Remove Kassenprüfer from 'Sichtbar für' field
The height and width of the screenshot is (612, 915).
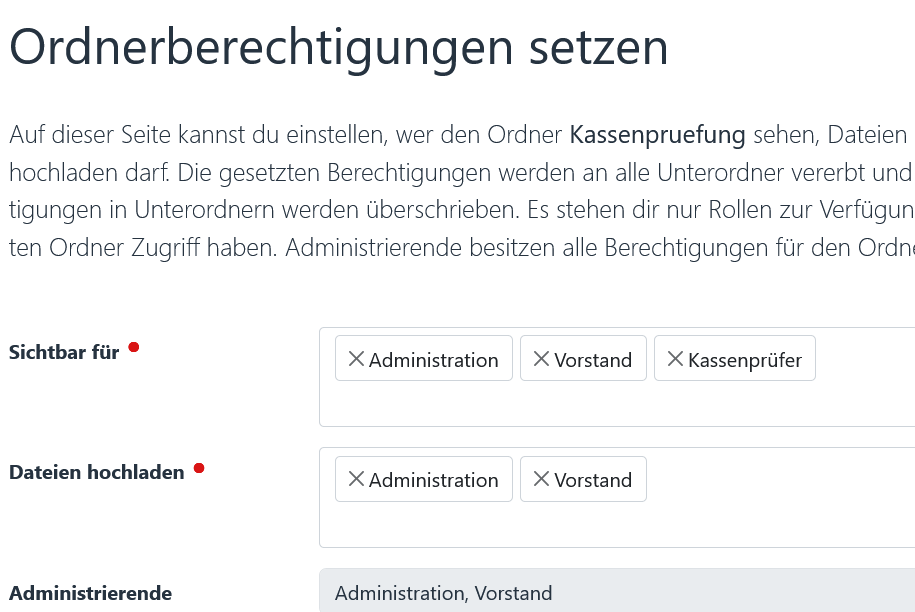coord(675,358)
